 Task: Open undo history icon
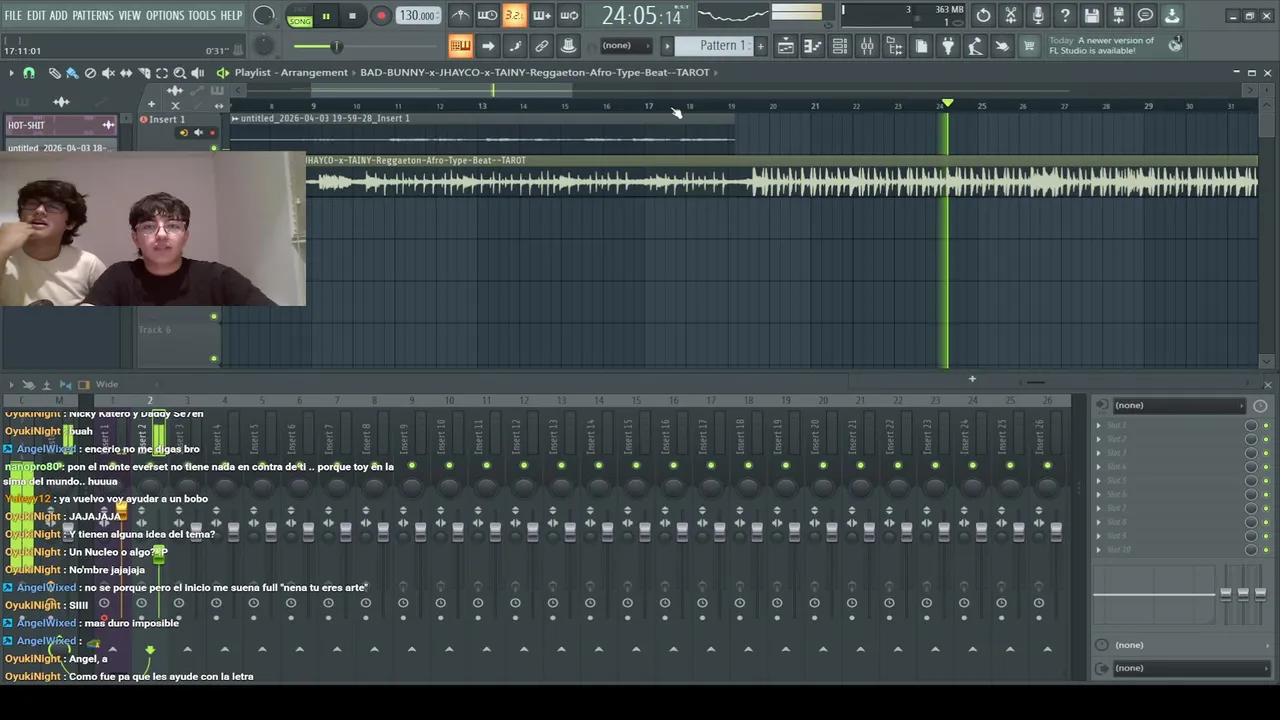(984, 15)
